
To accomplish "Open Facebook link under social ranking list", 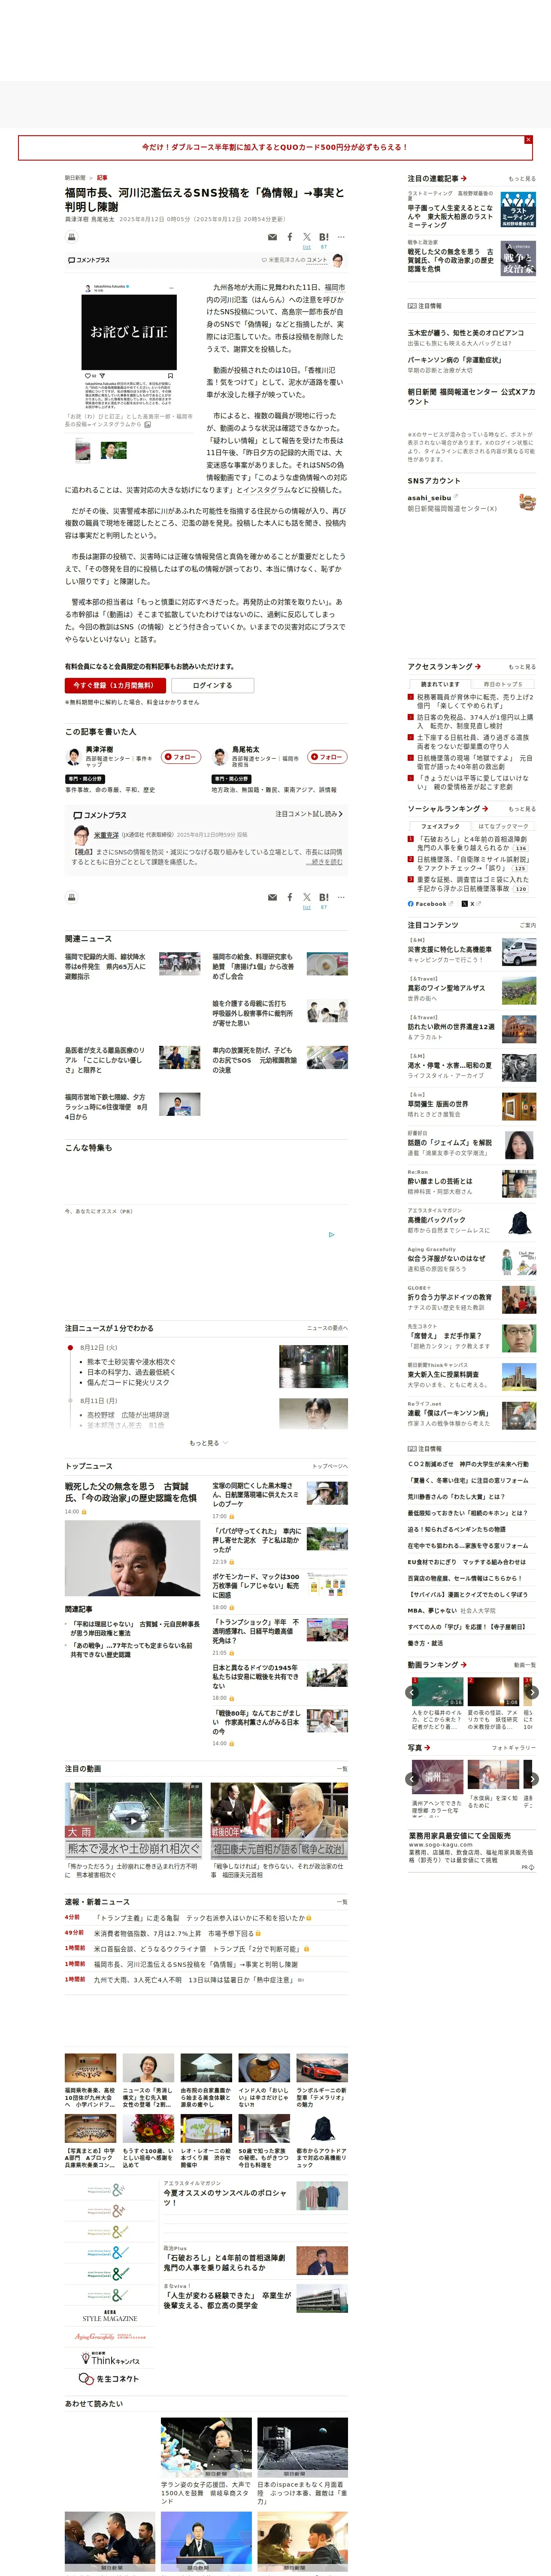I will coord(431,904).
